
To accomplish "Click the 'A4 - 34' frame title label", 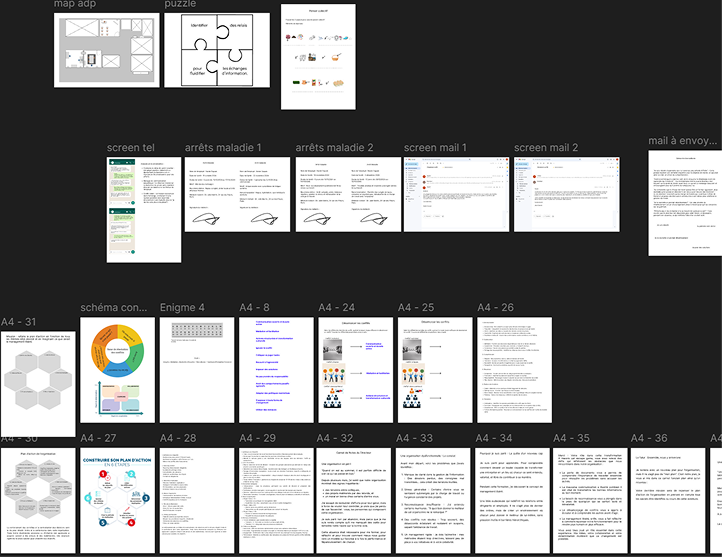I will pyautogui.click(x=494, y=439).
